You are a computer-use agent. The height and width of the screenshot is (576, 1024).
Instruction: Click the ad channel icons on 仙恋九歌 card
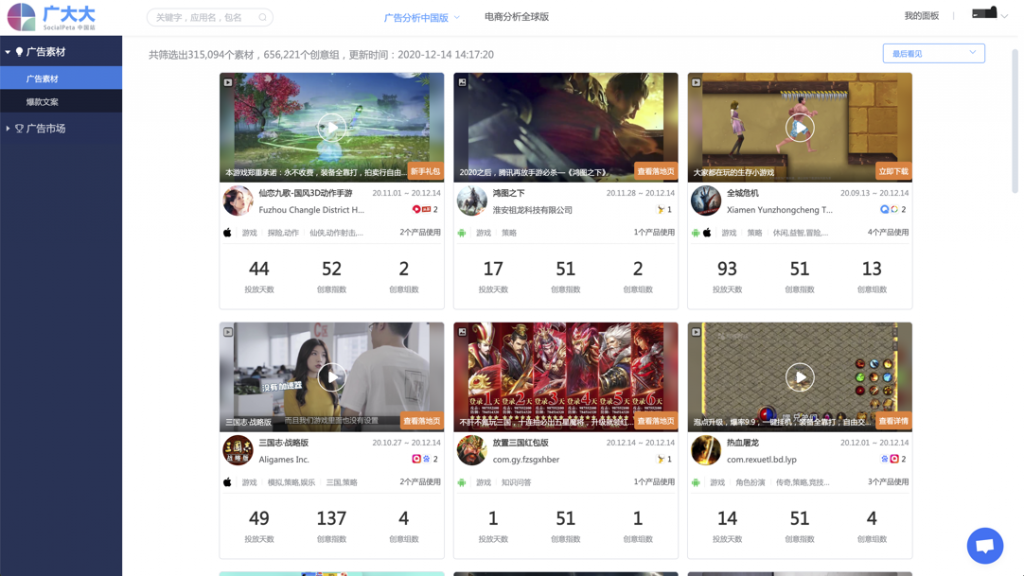pos(421,210)
